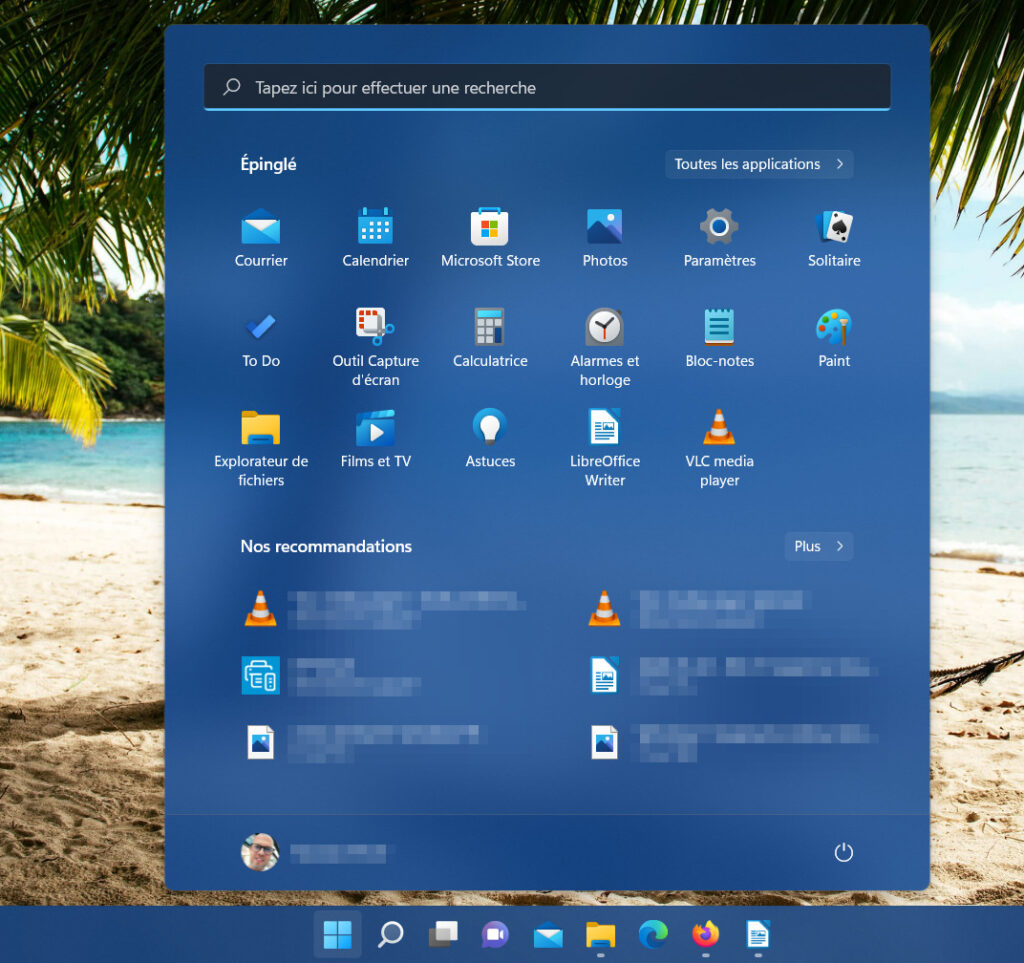
Task: Open first VLC recommended file on left
Action: [x=385, y=608]
